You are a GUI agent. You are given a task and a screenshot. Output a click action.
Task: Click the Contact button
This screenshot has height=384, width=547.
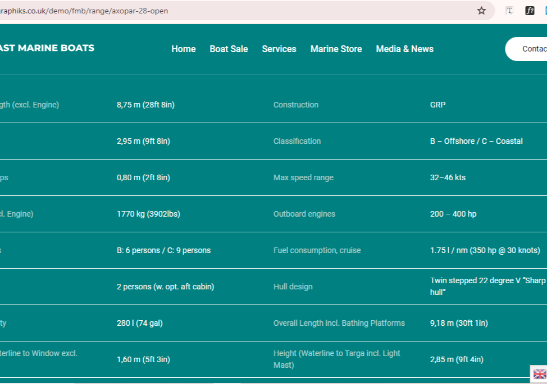tap(526, 49)
